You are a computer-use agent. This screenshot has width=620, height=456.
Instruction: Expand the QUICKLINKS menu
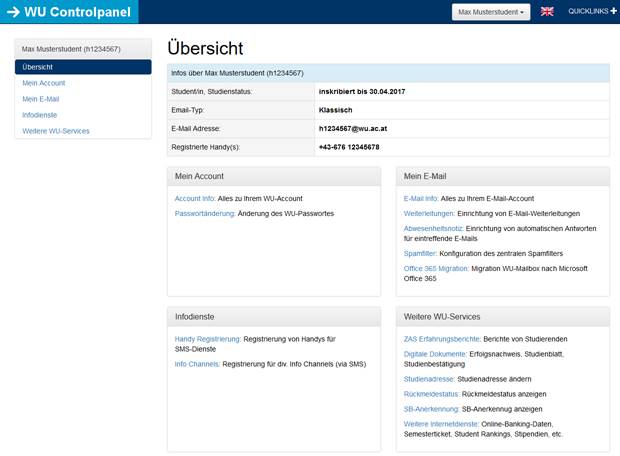[x=592, y=11]
